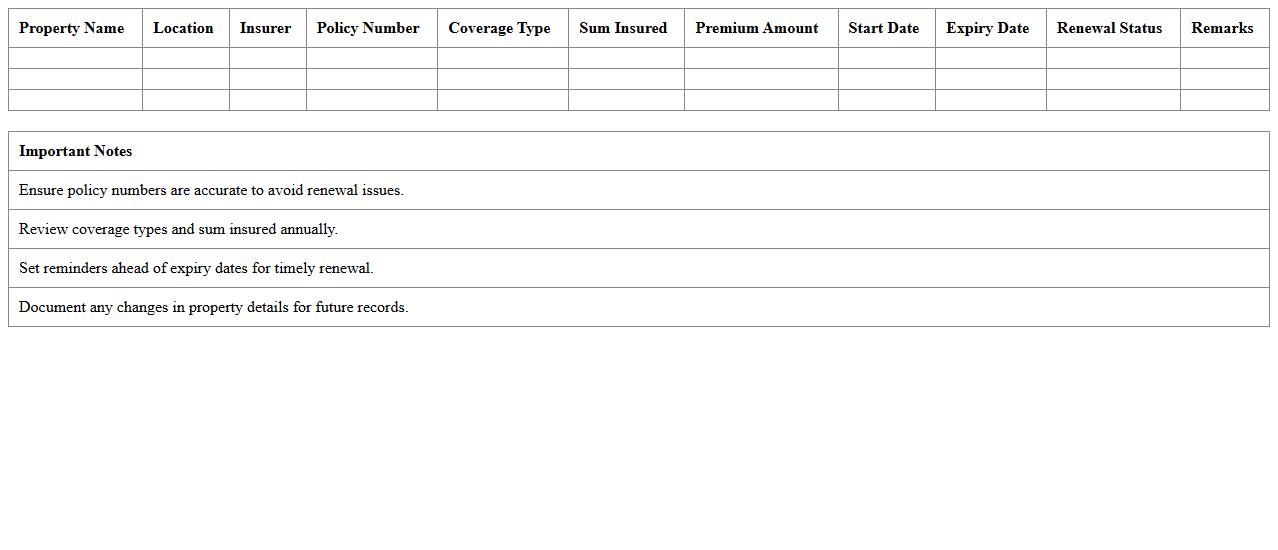Select the Sum Insured header
Viewport: 1278px width, 550px height.
pyautogui.click(x=626, y=28)
